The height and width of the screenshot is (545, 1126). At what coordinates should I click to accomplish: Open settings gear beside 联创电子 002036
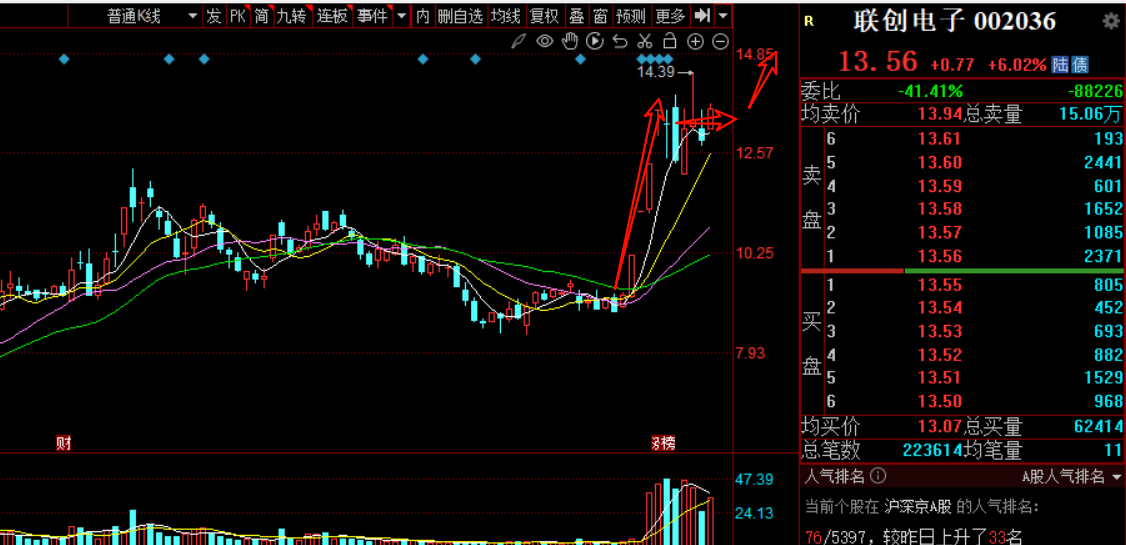coord(1110,22)
